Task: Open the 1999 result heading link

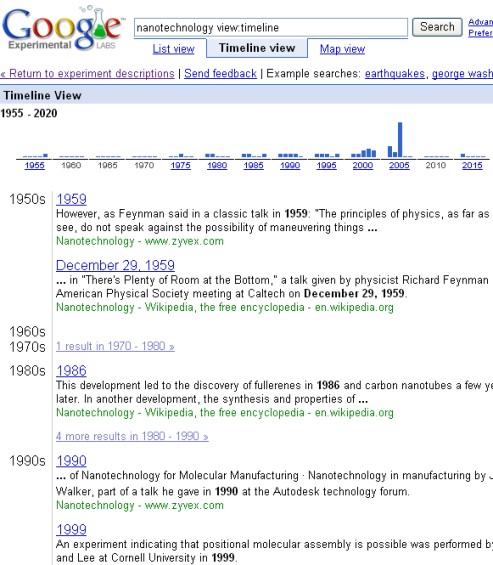Action: point(71,529)
